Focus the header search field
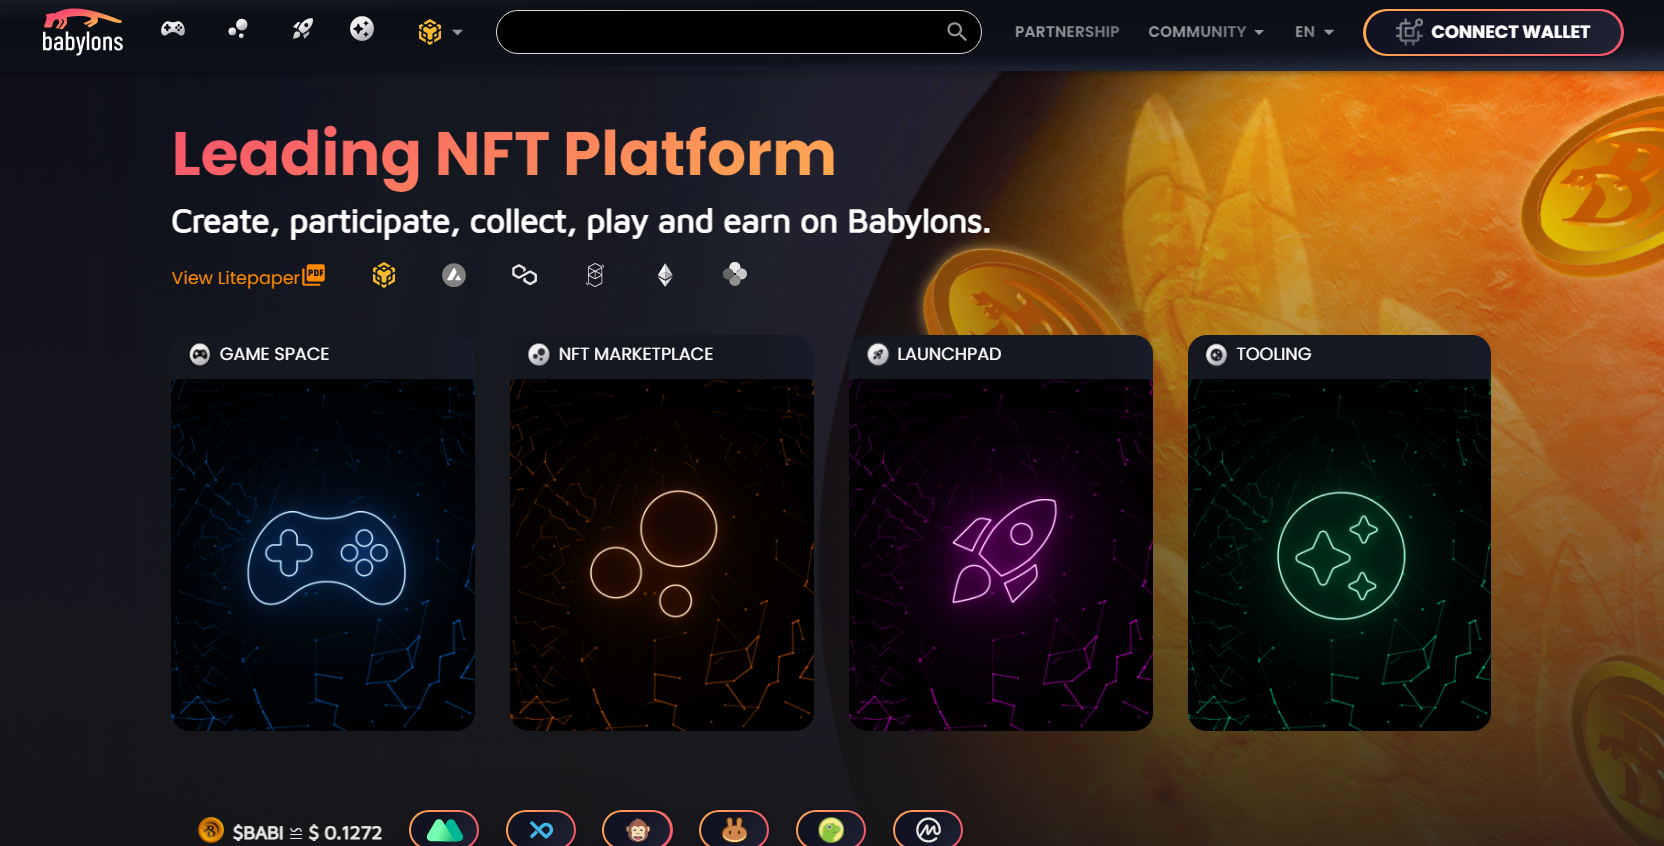The width and height of the screenshot is (1664, 846). 738,32
